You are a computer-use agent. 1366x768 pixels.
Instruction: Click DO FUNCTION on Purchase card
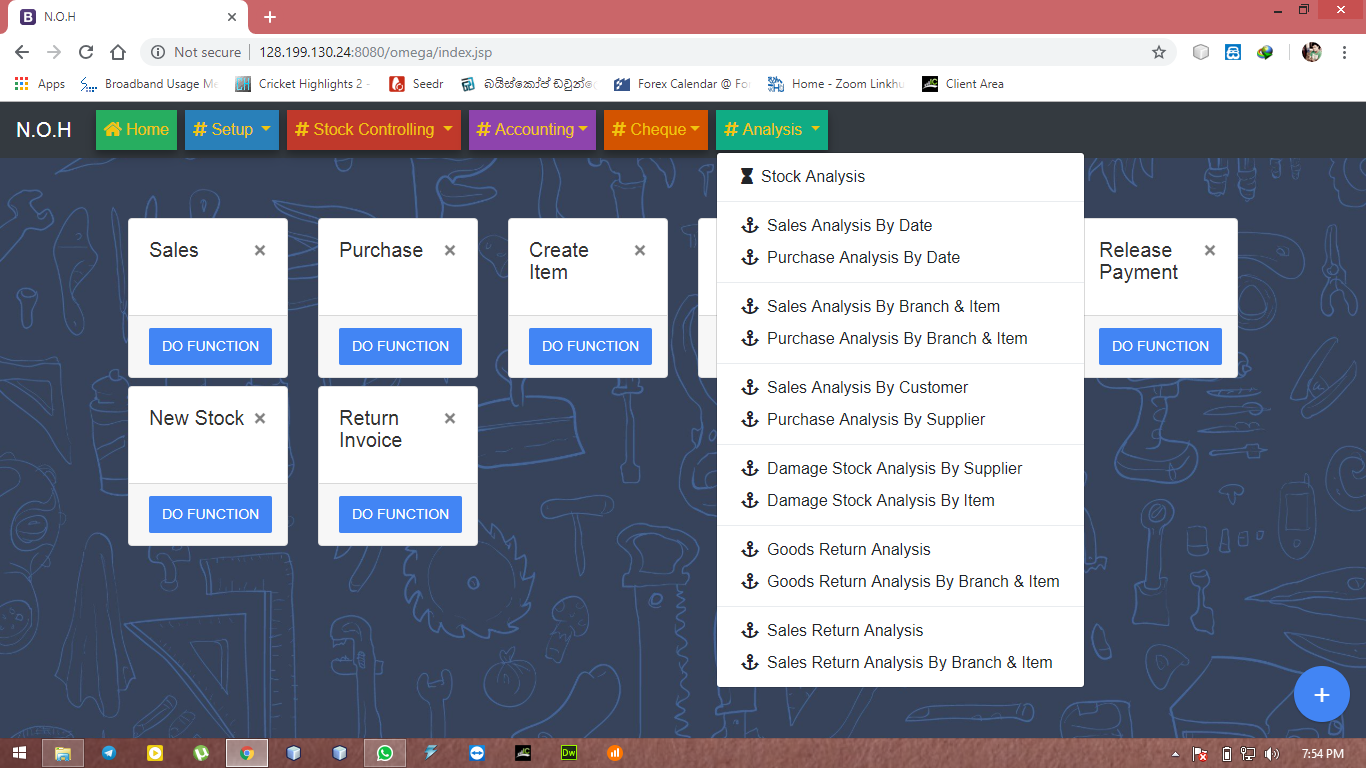click(400, 346)
